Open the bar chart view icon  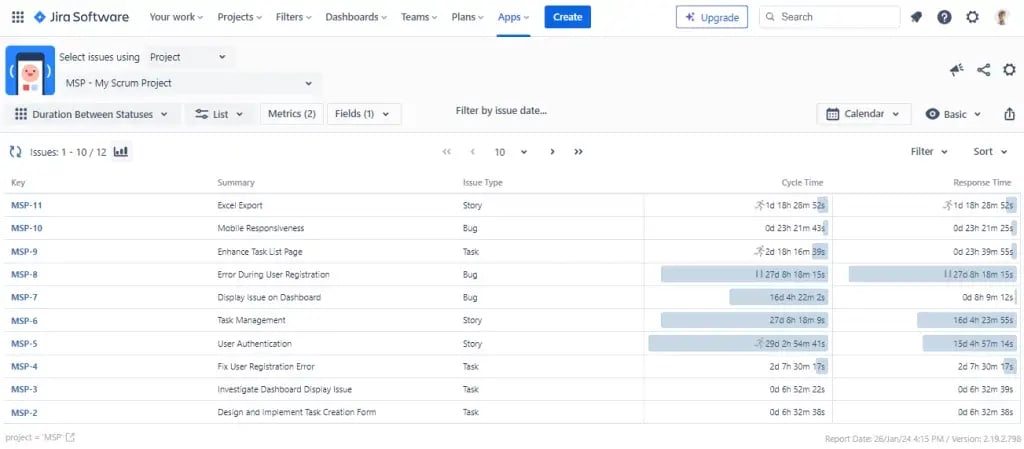point(121,152)
